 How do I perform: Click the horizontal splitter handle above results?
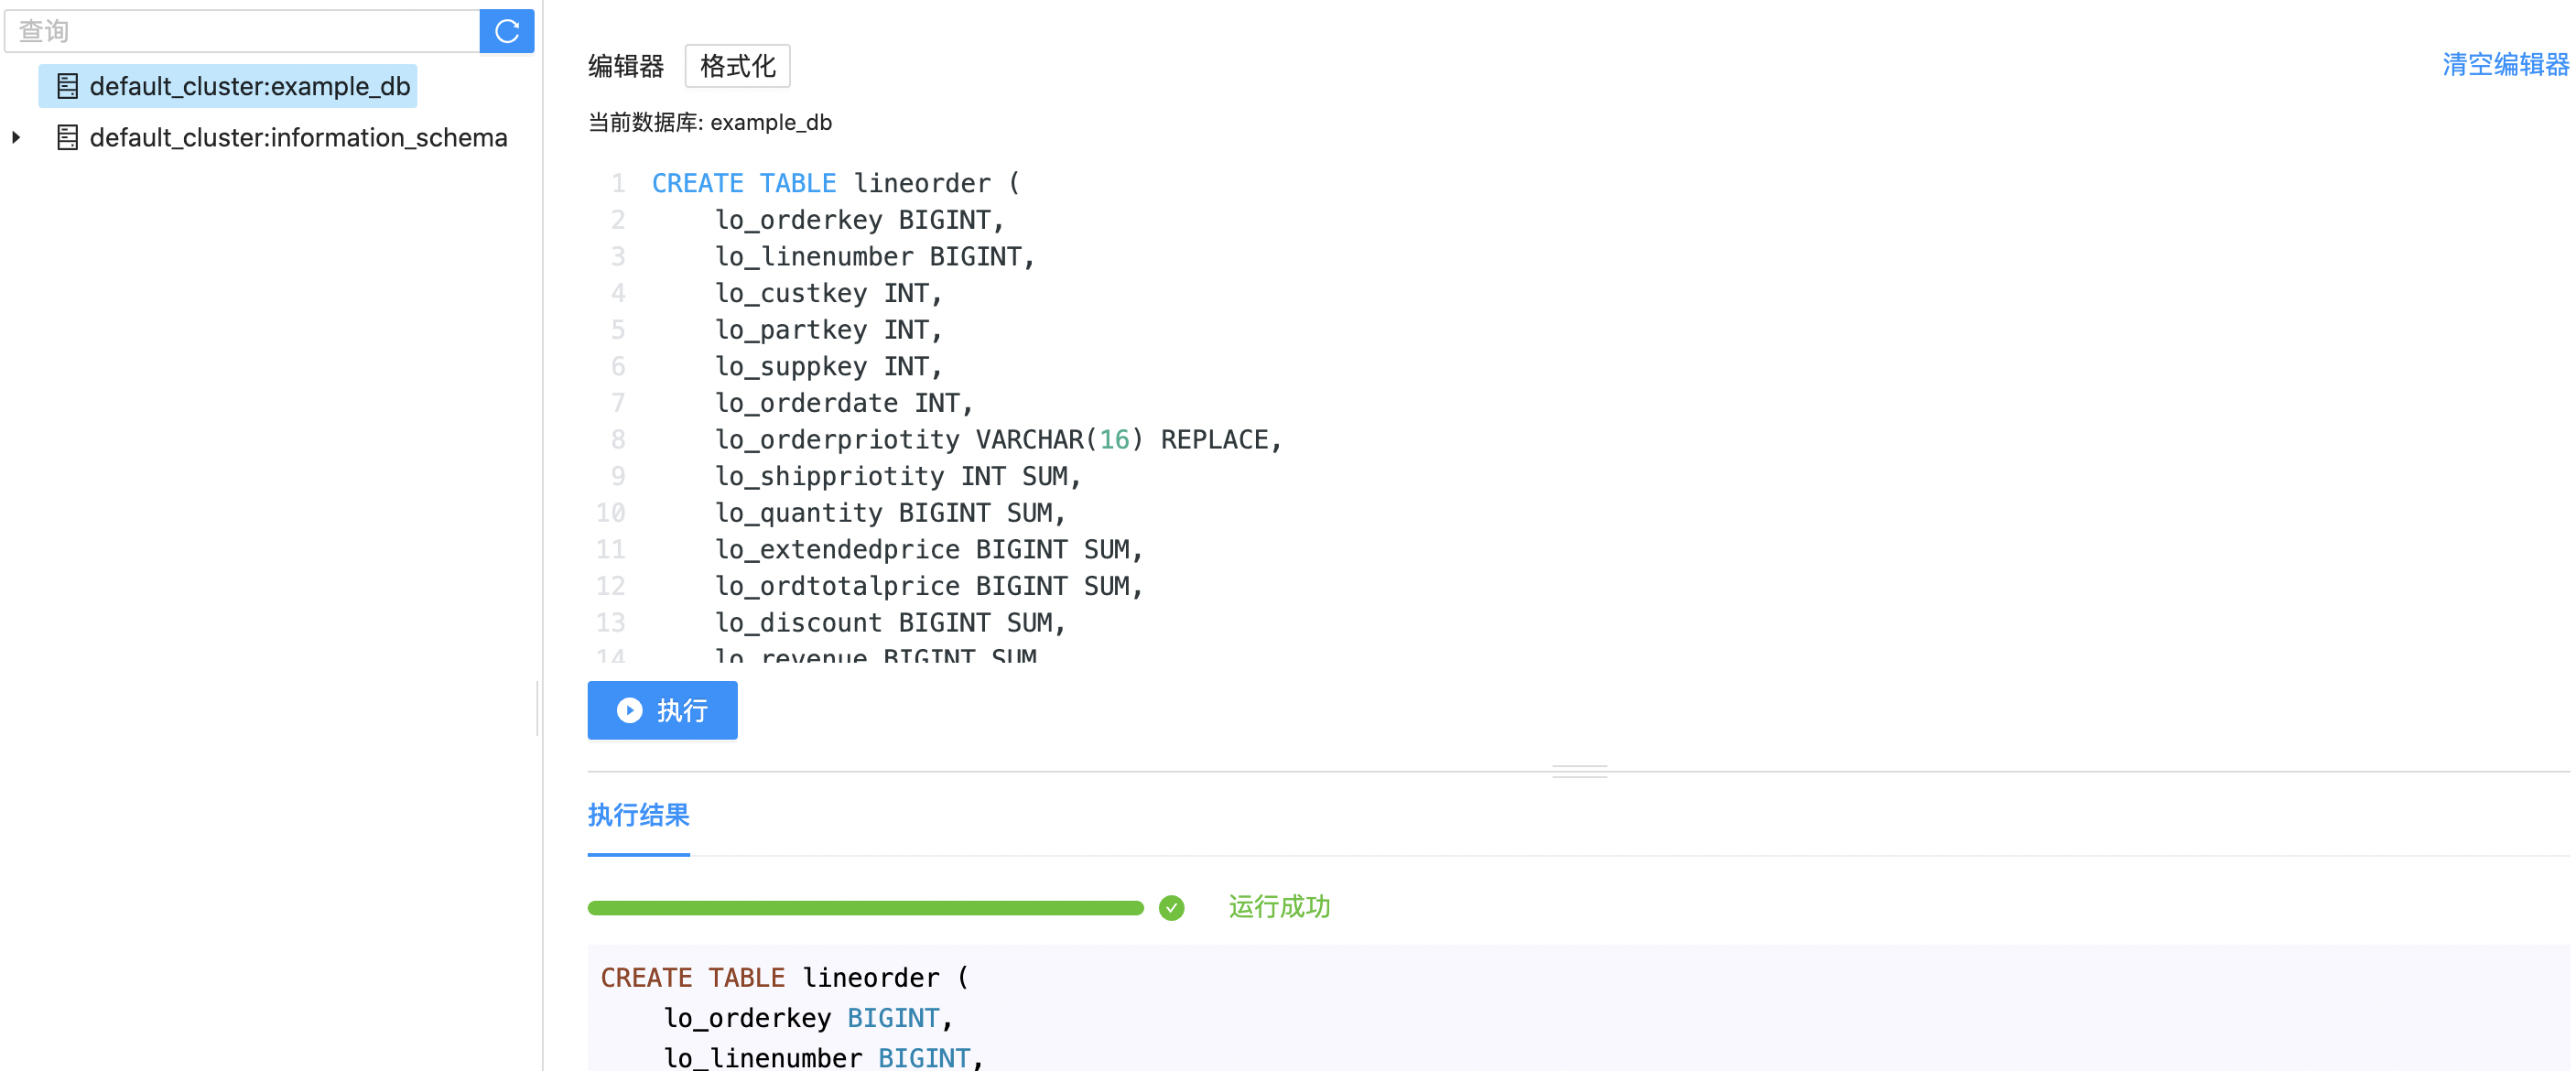[1579, 771]
